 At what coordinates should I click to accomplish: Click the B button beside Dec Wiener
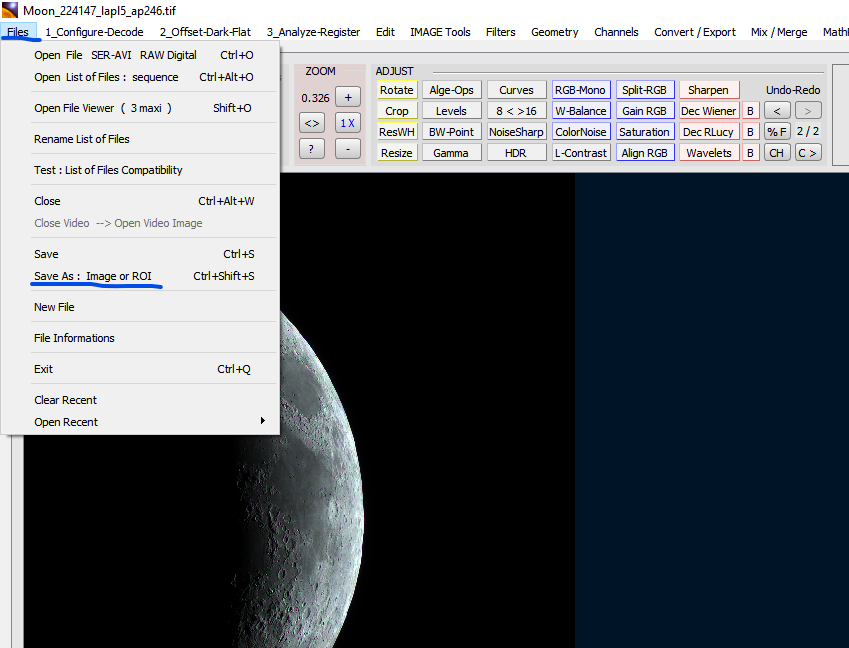(x=750, y=111)
